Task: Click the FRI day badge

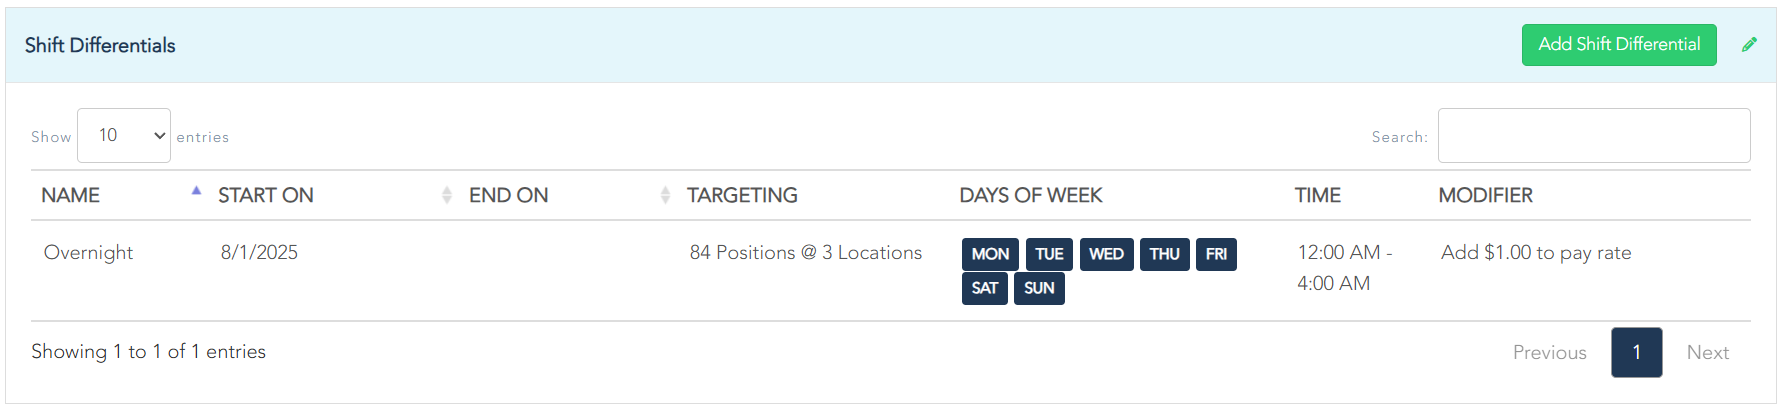Action: click(1216, 254)
